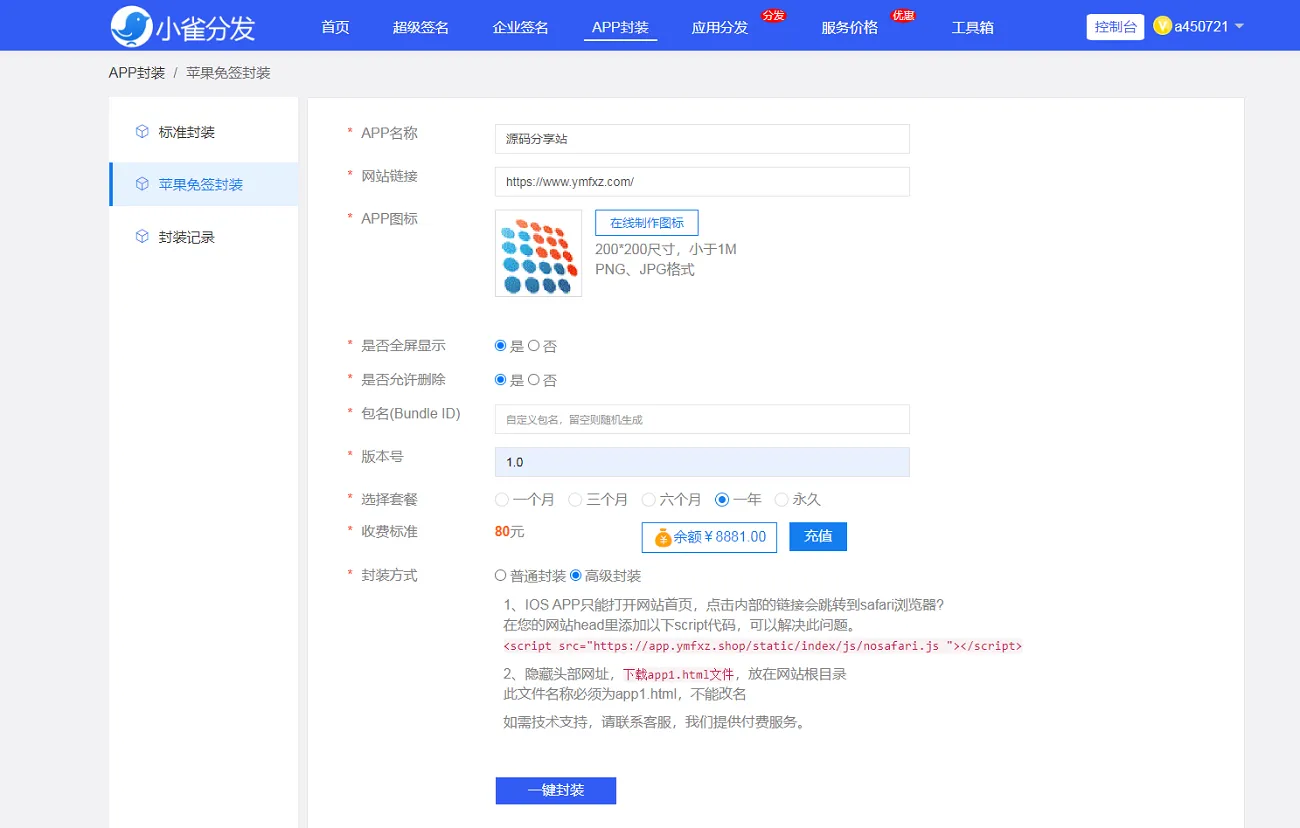Click the uploaded APP icon thumbnail
The width and height of the screenshot is (1300, 828).
[538, 253]
